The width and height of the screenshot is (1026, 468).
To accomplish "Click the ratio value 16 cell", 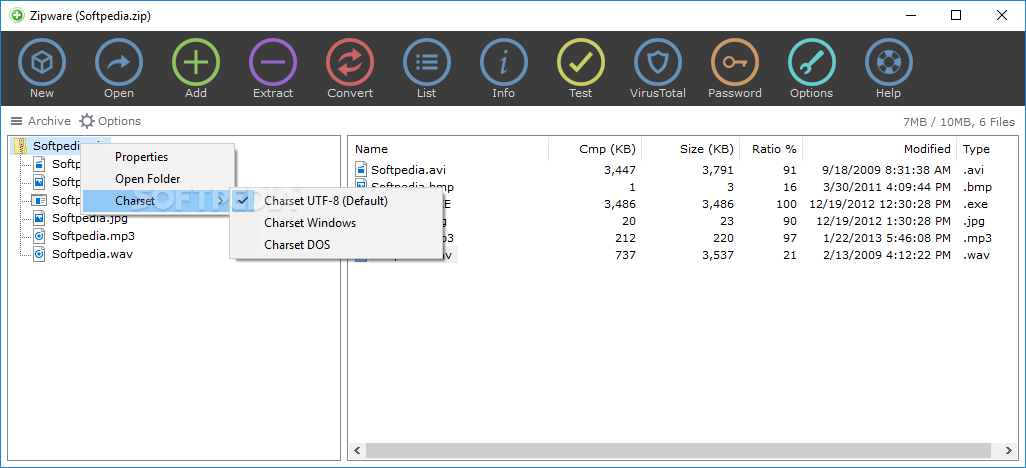I will tap(790, 187).
